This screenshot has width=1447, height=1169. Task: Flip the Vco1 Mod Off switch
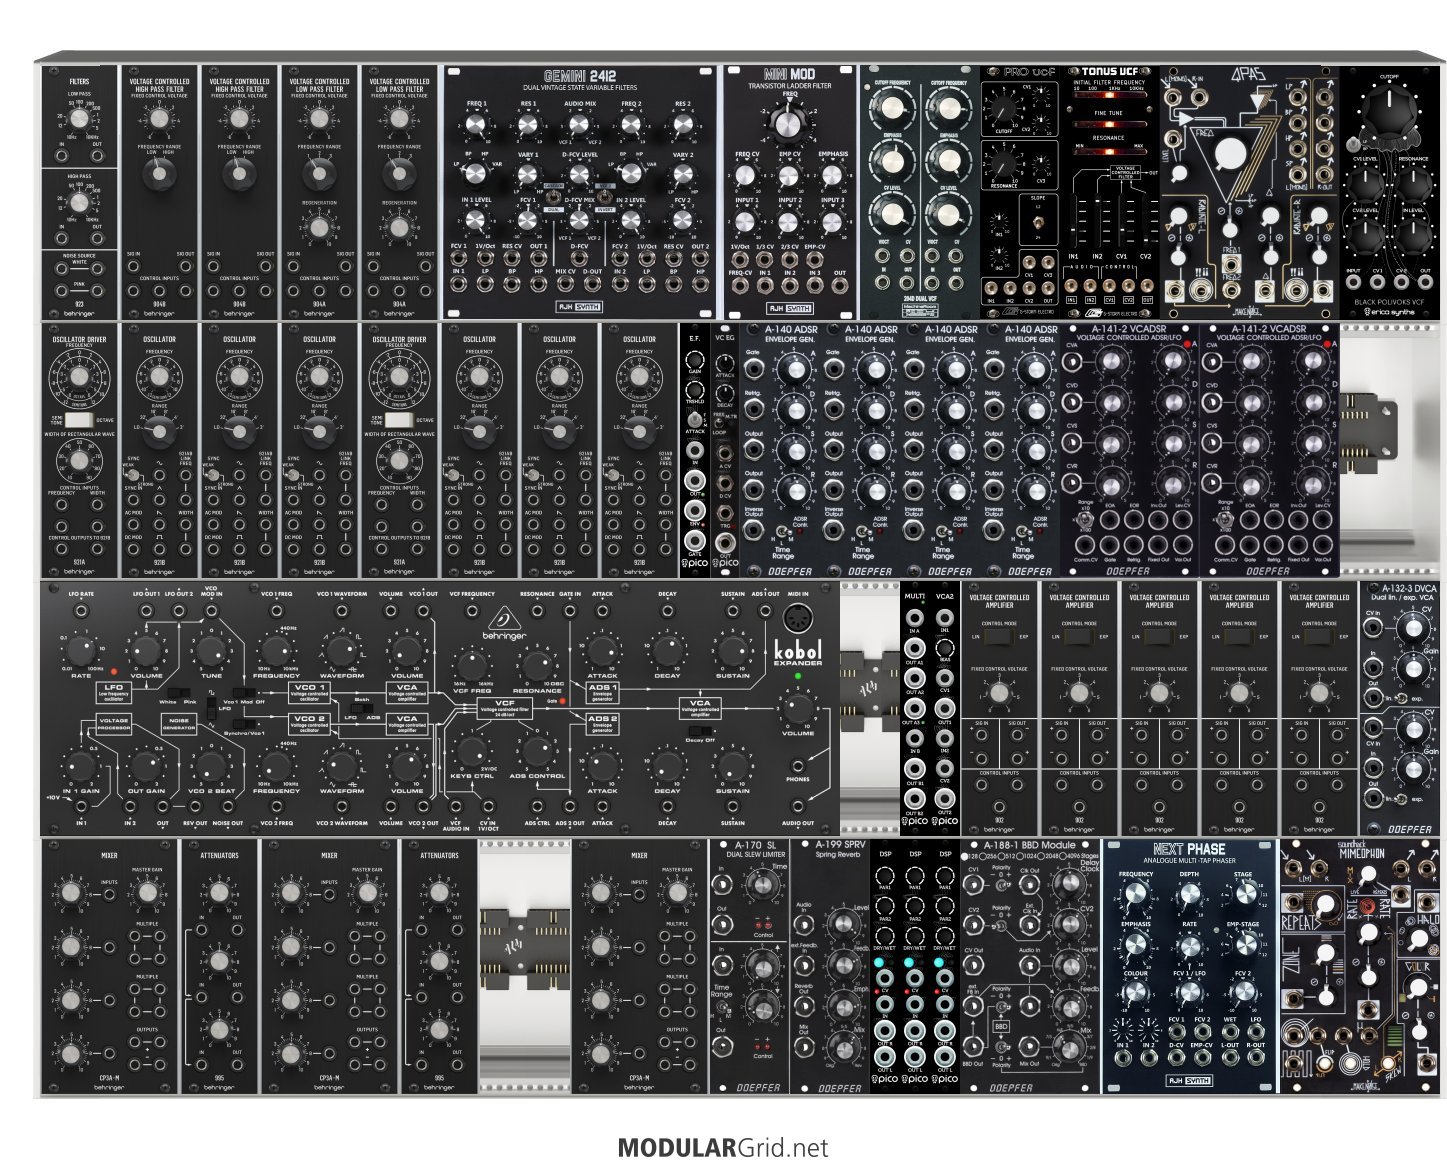point(244,693)
